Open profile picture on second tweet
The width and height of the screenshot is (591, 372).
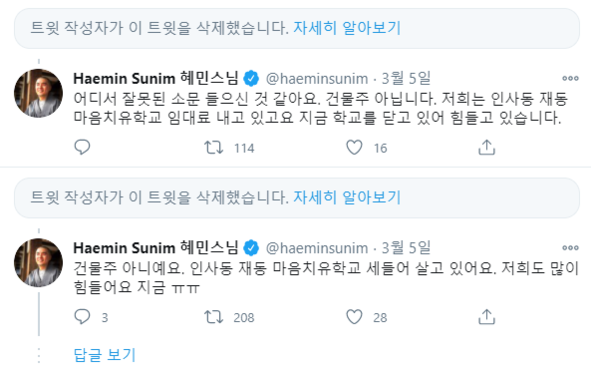pyautogui.click(x=38, y=263)
